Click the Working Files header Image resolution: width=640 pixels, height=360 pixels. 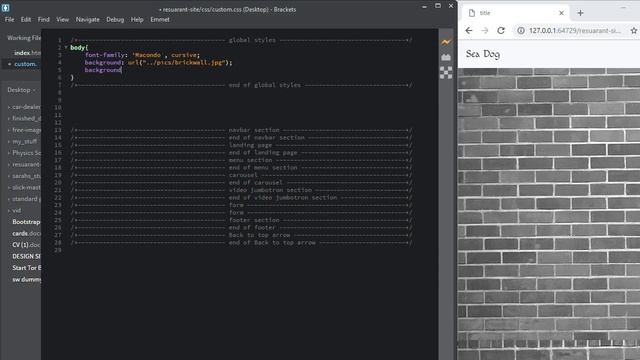pos(24,38)
